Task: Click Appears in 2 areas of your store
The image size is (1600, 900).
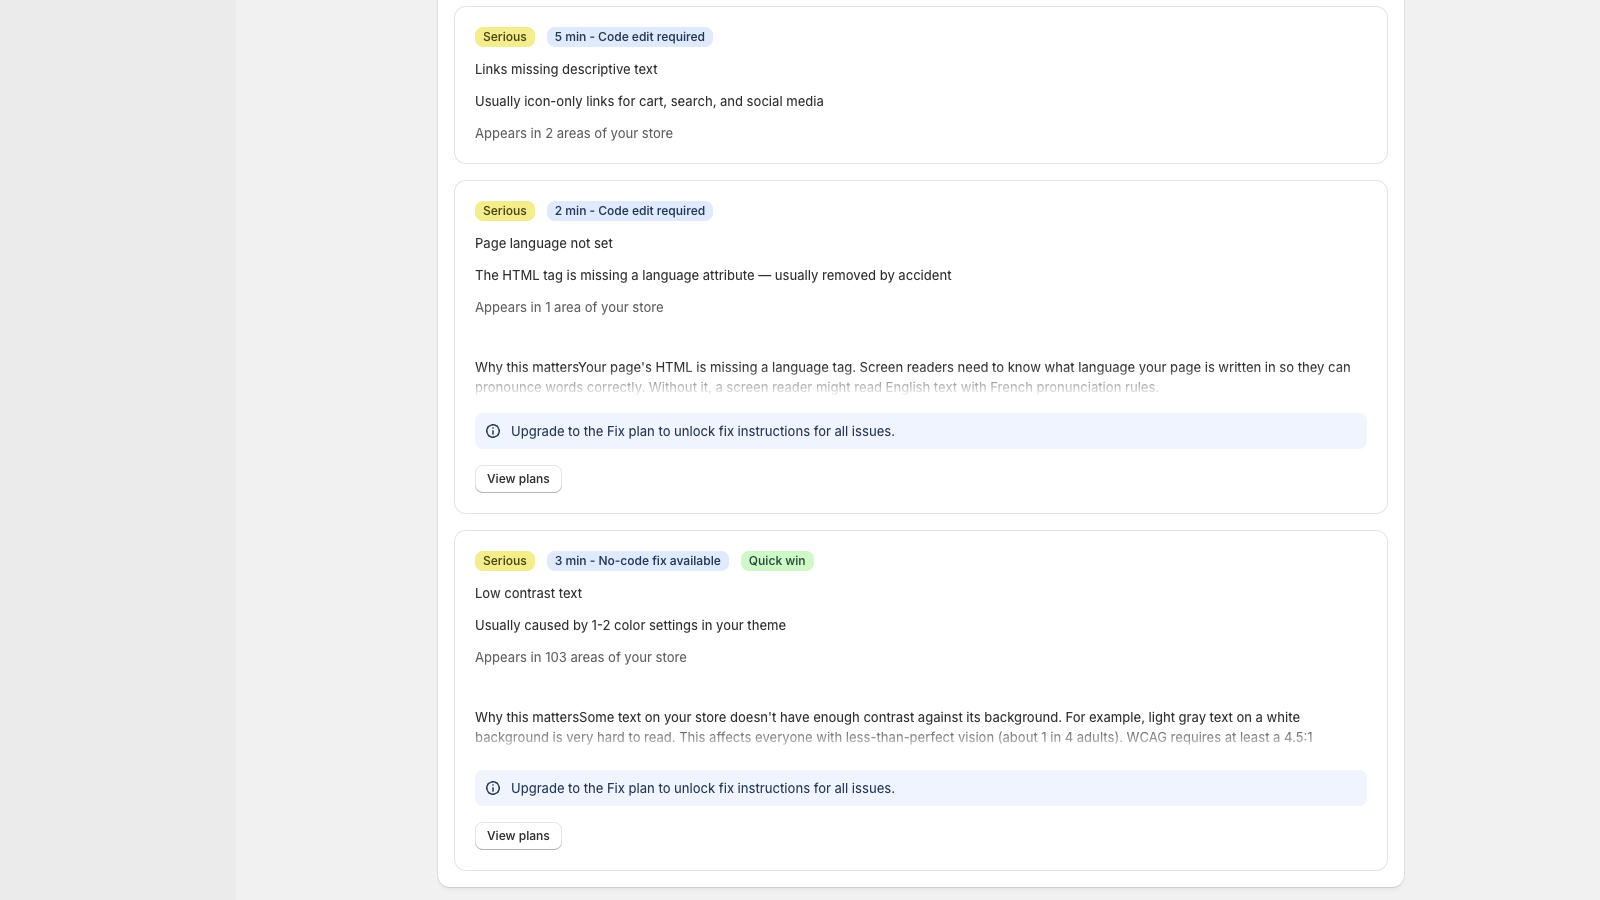Action: [574, 132]
